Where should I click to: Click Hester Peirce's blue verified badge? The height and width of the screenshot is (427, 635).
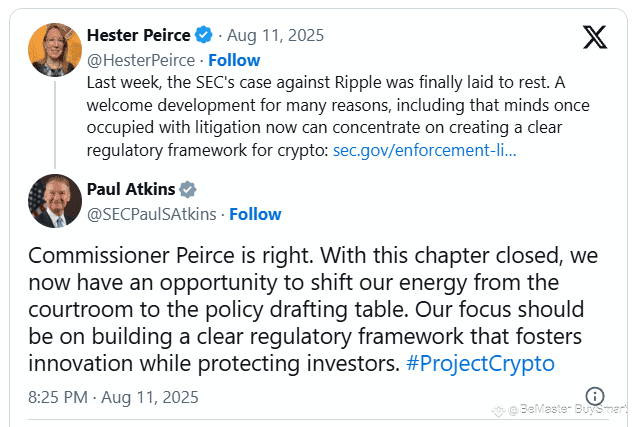click(x=204, y=35)
